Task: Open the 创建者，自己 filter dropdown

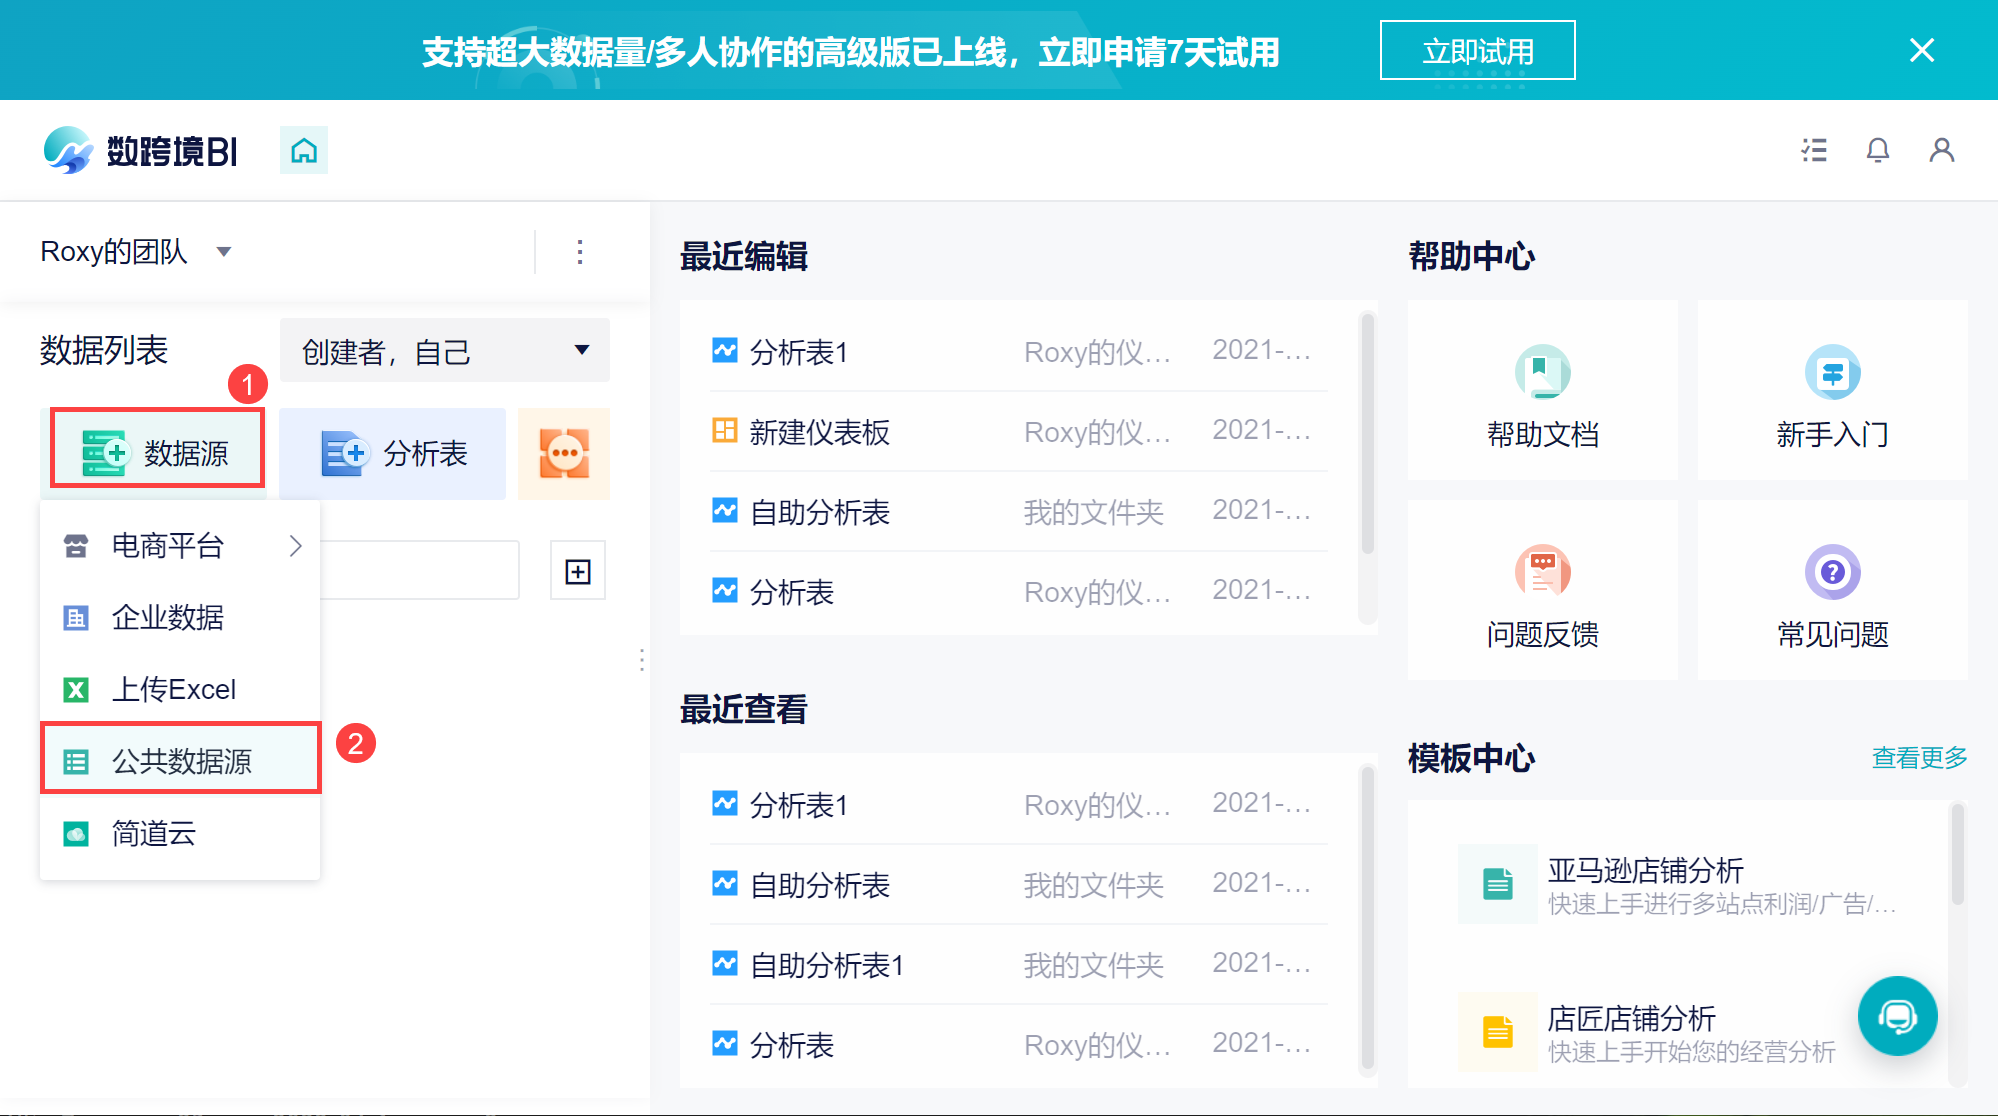Action: [444, 351]
